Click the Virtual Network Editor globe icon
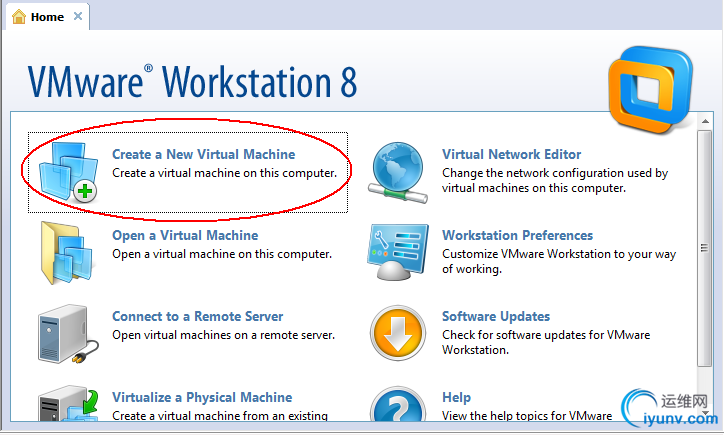The width and height of the screenshot is (724, 435). tap(398, 173)
